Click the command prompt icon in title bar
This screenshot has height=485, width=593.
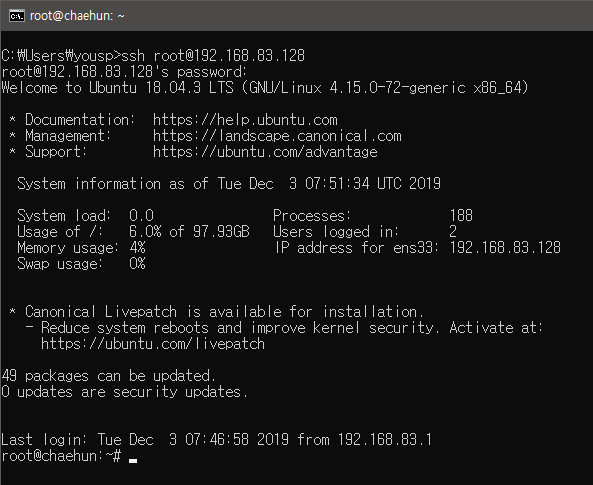click(17, 16)
